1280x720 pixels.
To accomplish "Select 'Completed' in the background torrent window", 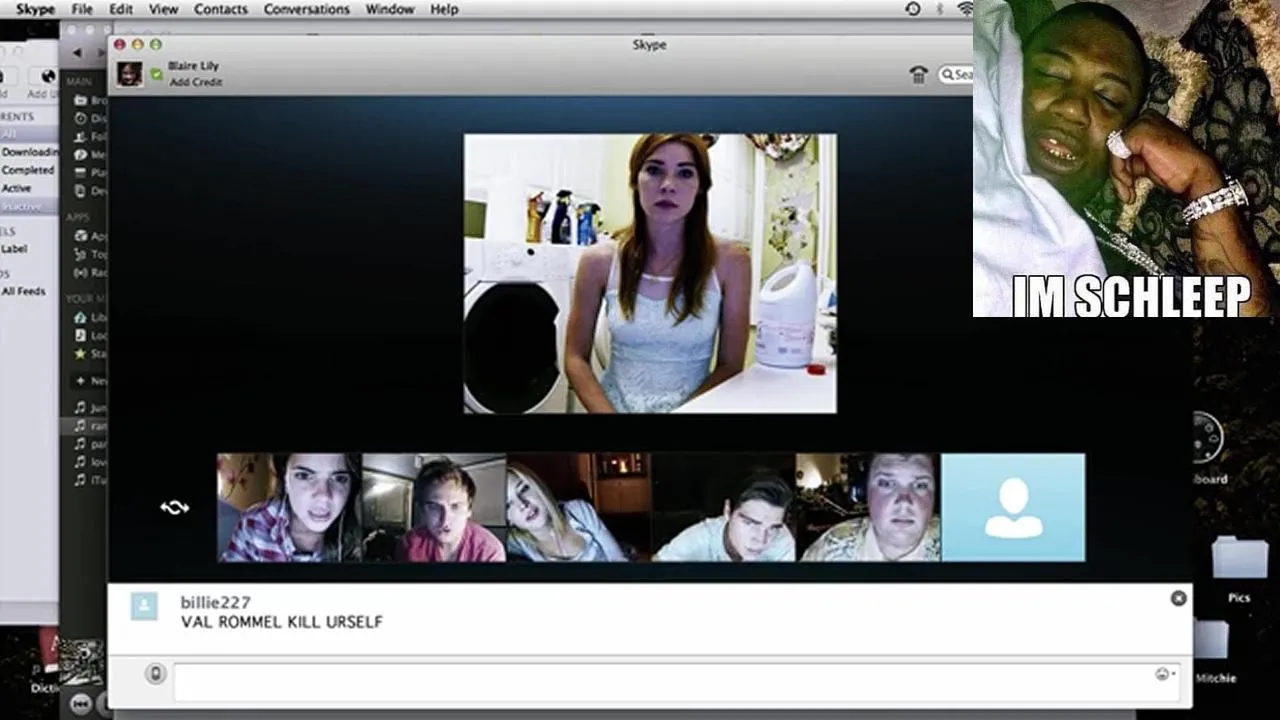I will [x=28, y=170].
